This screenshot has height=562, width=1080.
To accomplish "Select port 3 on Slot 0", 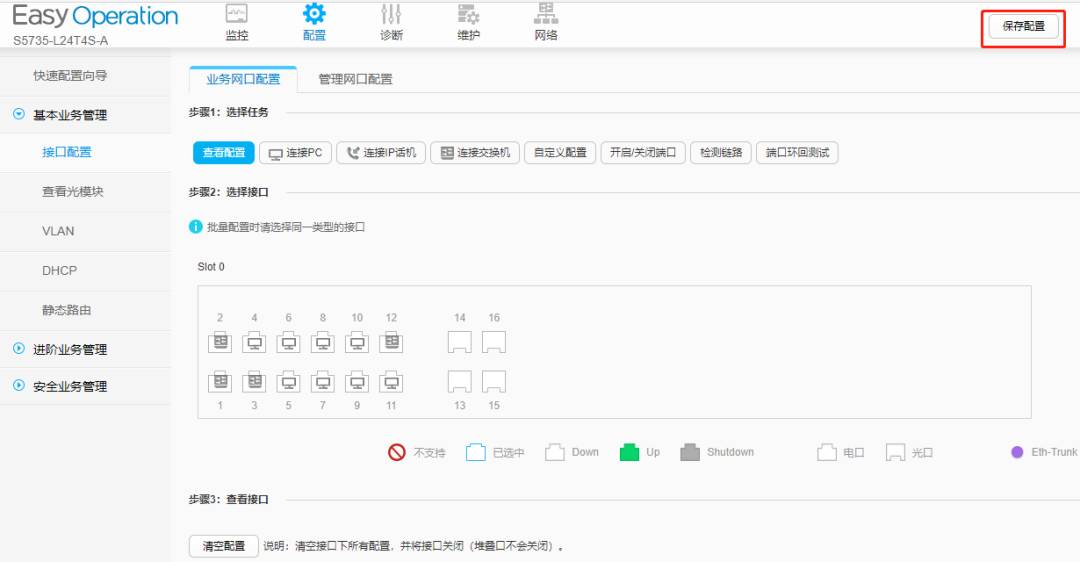I will 254,381.
